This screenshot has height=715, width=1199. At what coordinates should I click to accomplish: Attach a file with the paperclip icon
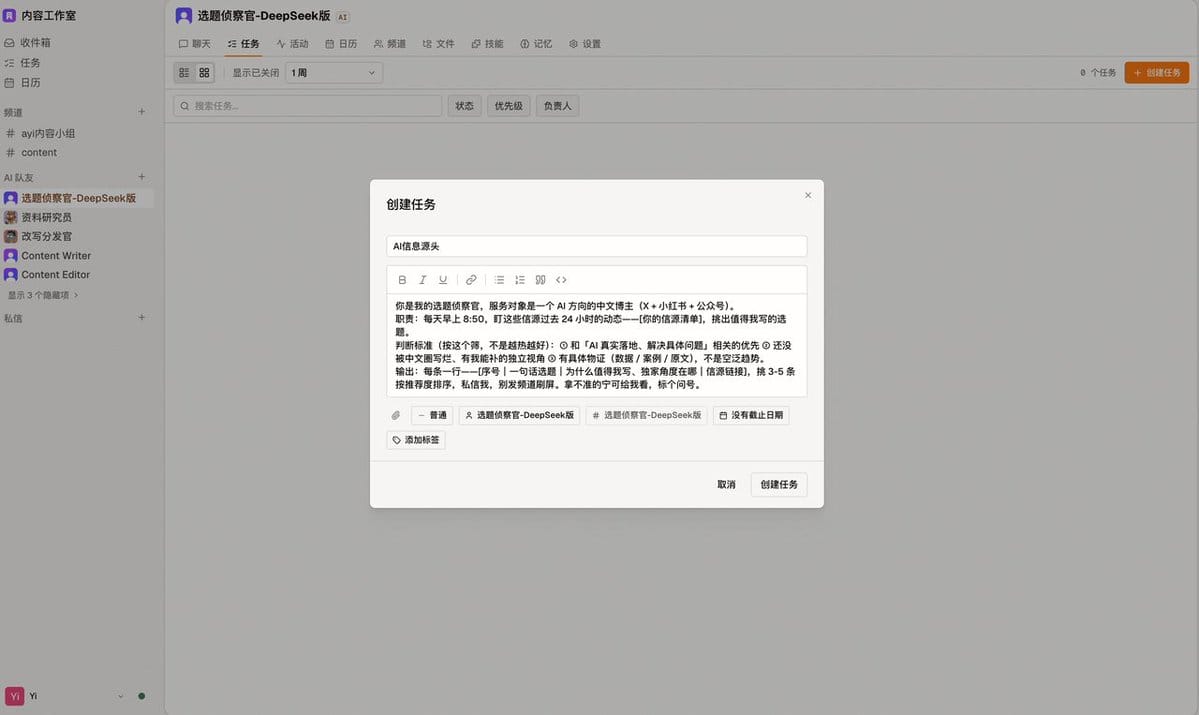[x=395, y=415]
